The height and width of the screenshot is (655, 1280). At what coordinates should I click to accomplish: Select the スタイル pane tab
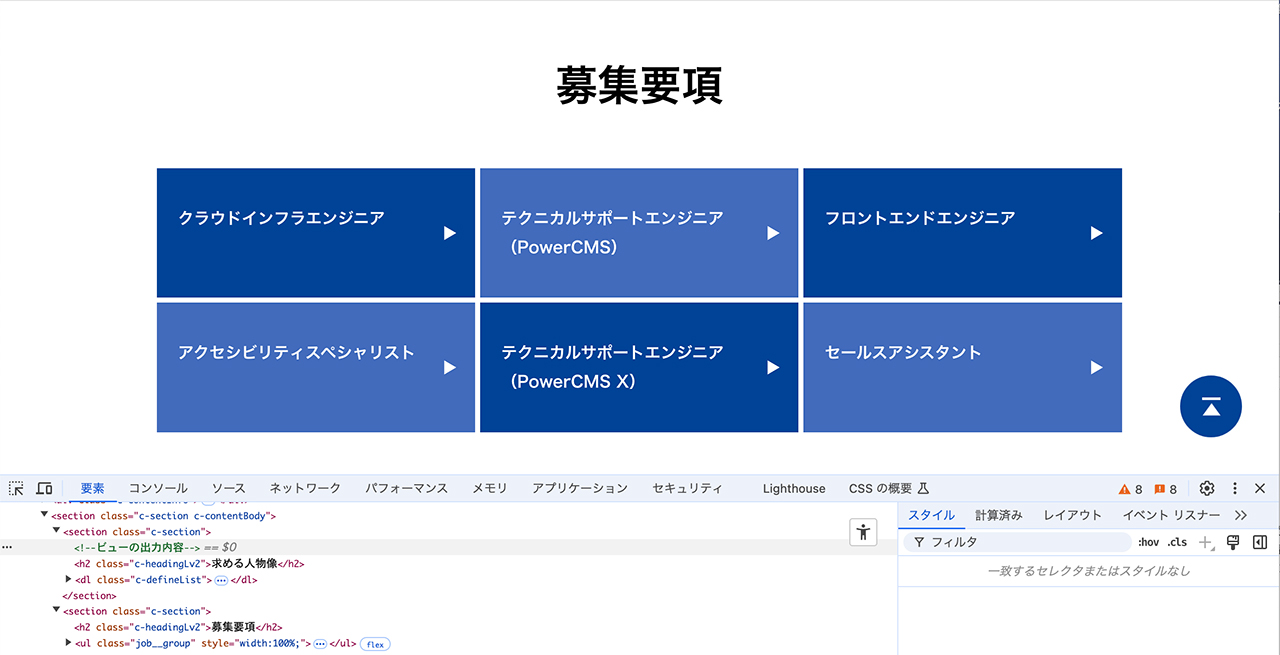tap(931, 515)
